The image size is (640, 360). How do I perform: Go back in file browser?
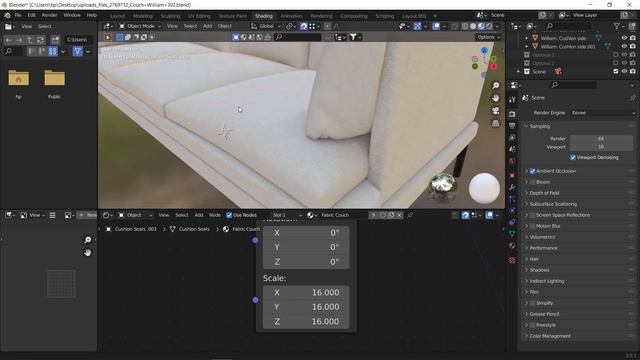pos(9,40)
